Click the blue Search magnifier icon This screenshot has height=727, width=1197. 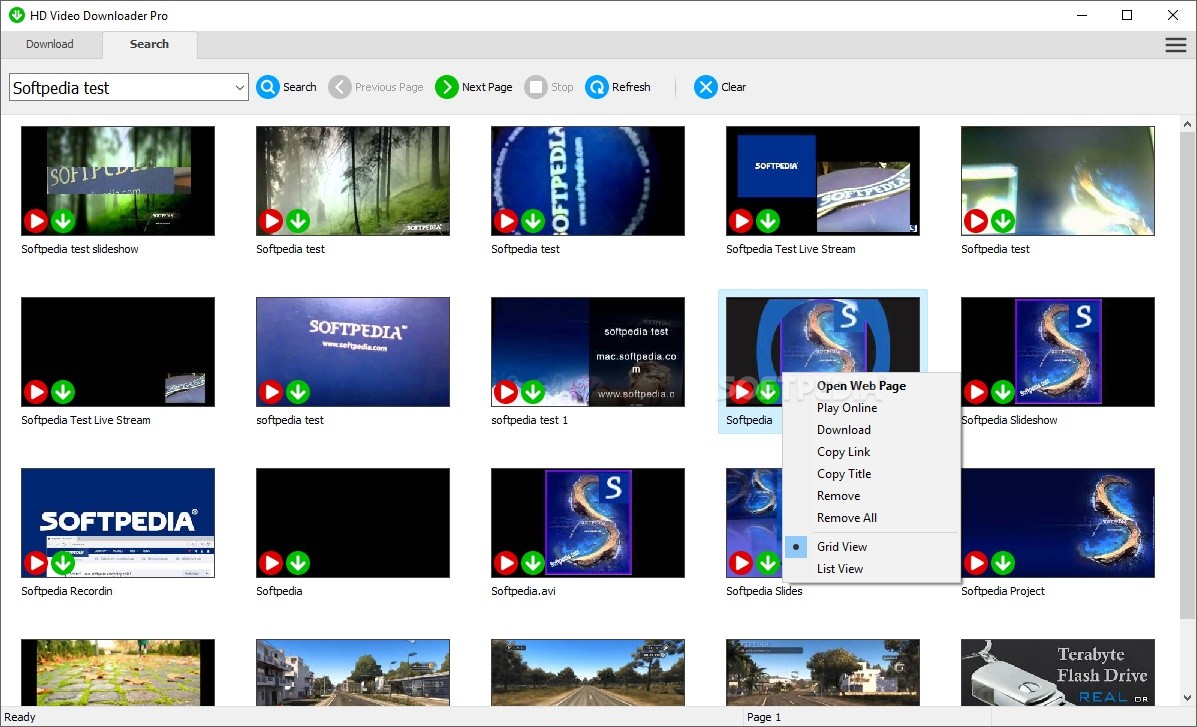[x=268, y=87]
